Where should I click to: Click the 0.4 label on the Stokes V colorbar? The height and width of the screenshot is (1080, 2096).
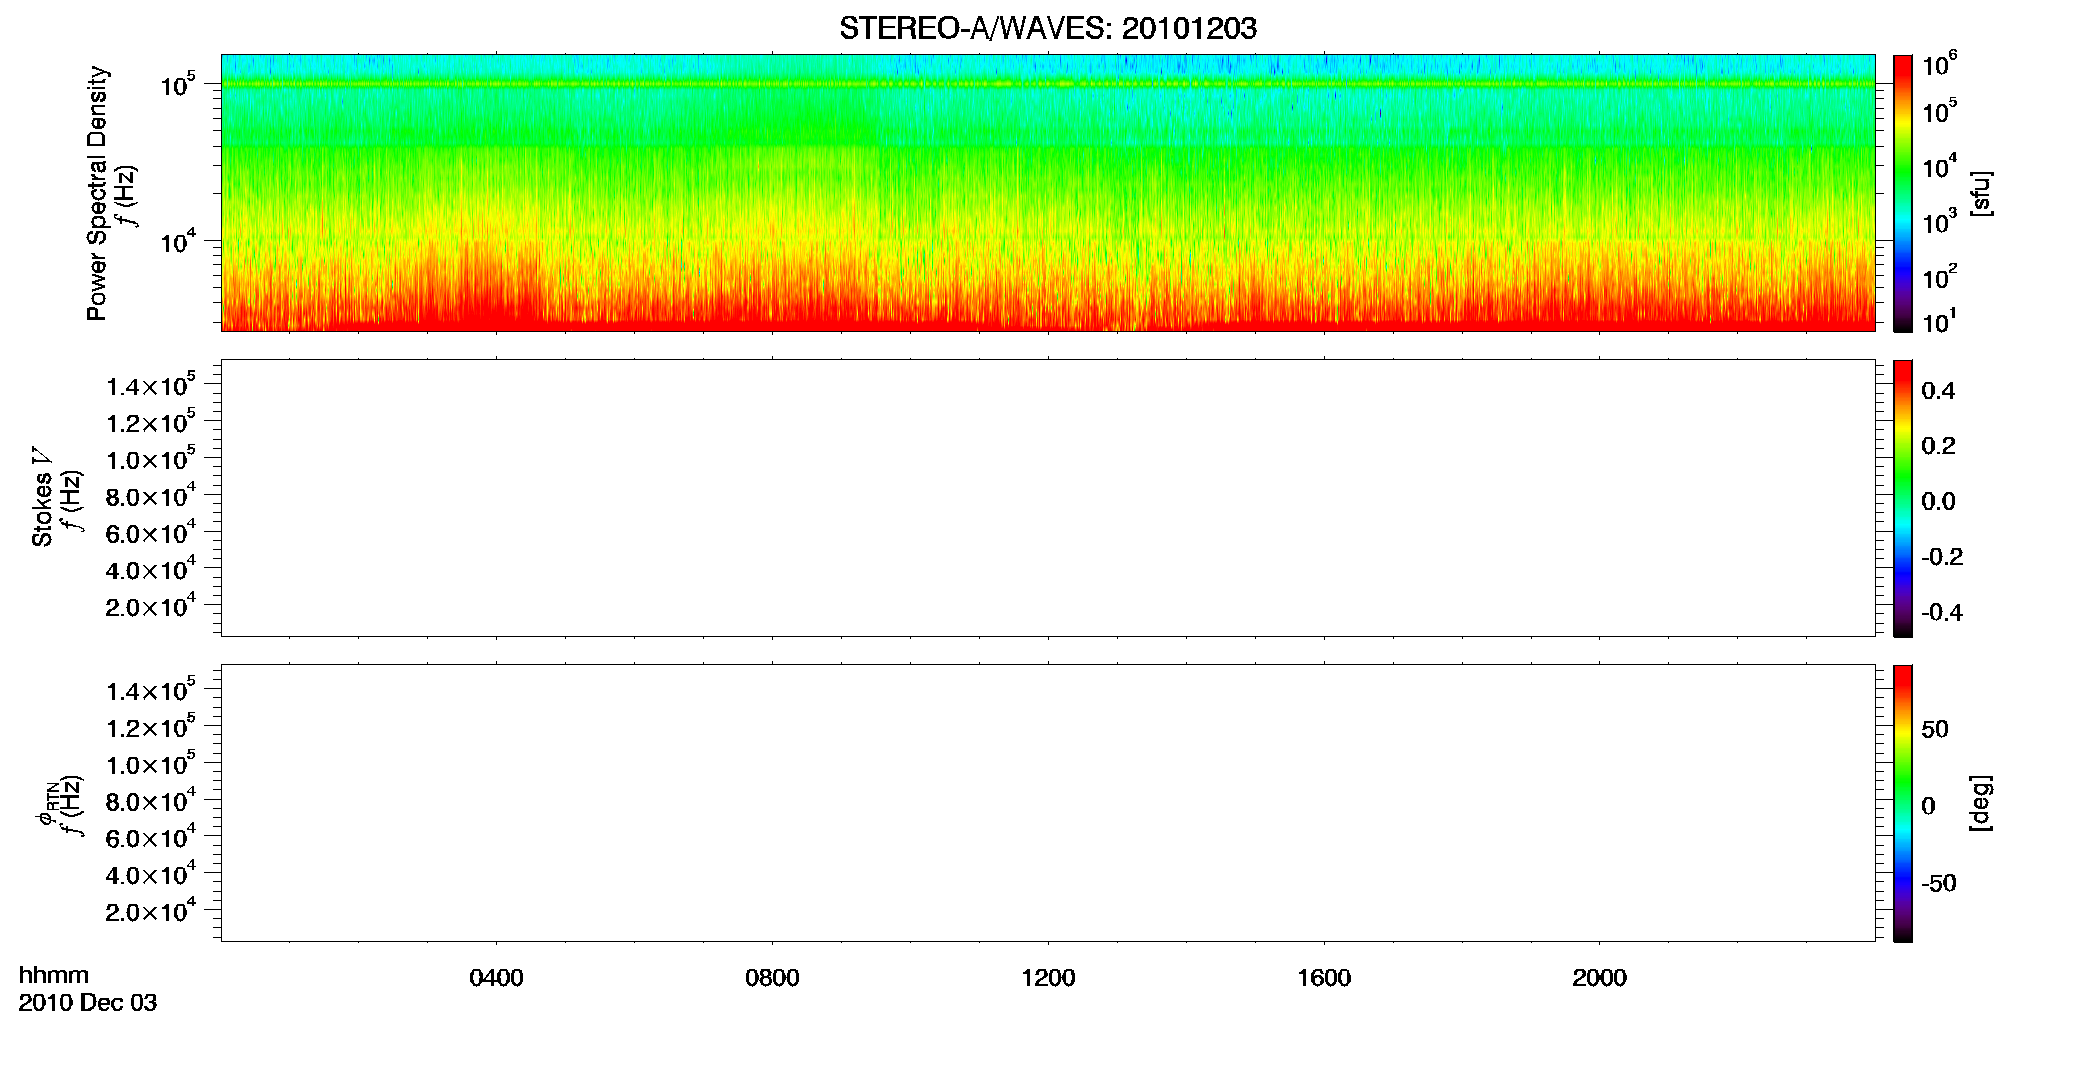(1938, 391)
